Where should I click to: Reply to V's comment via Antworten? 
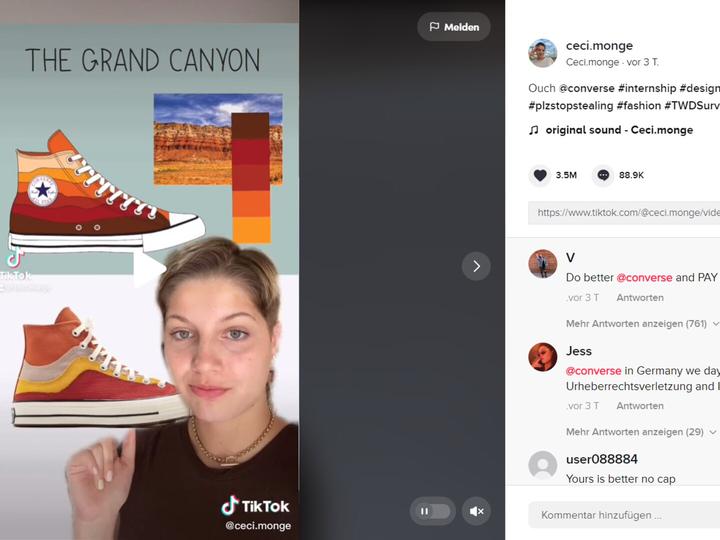(x=640, y=298)
